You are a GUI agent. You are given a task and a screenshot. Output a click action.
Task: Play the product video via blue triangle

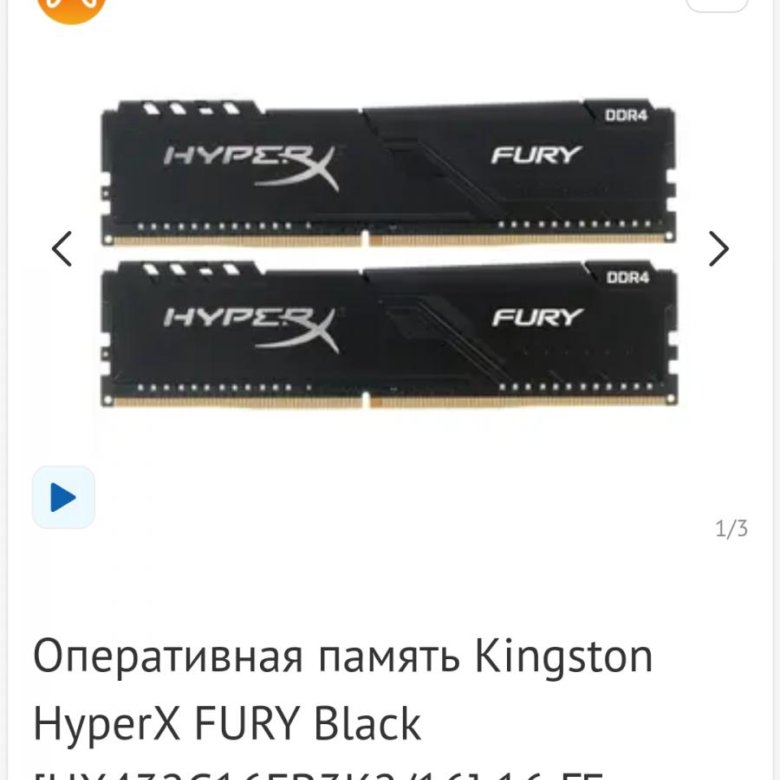pos(63,497)
